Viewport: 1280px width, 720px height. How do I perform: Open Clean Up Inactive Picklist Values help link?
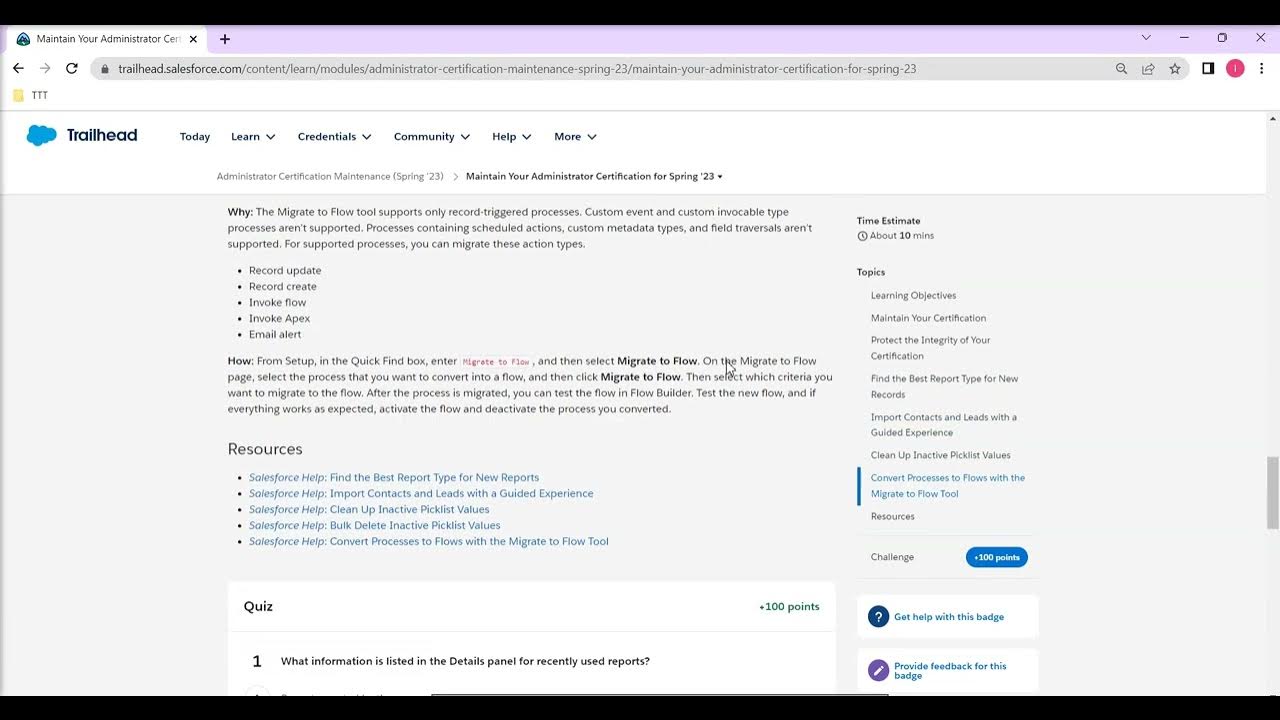(x=369, y=510)
